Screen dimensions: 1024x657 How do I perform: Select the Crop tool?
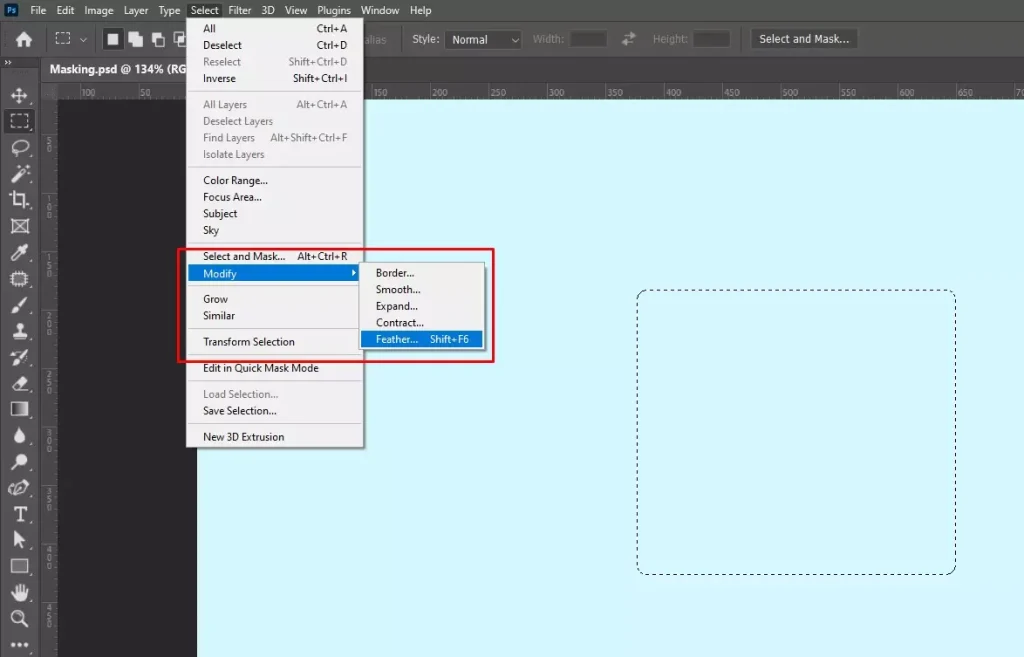point(20,200)
